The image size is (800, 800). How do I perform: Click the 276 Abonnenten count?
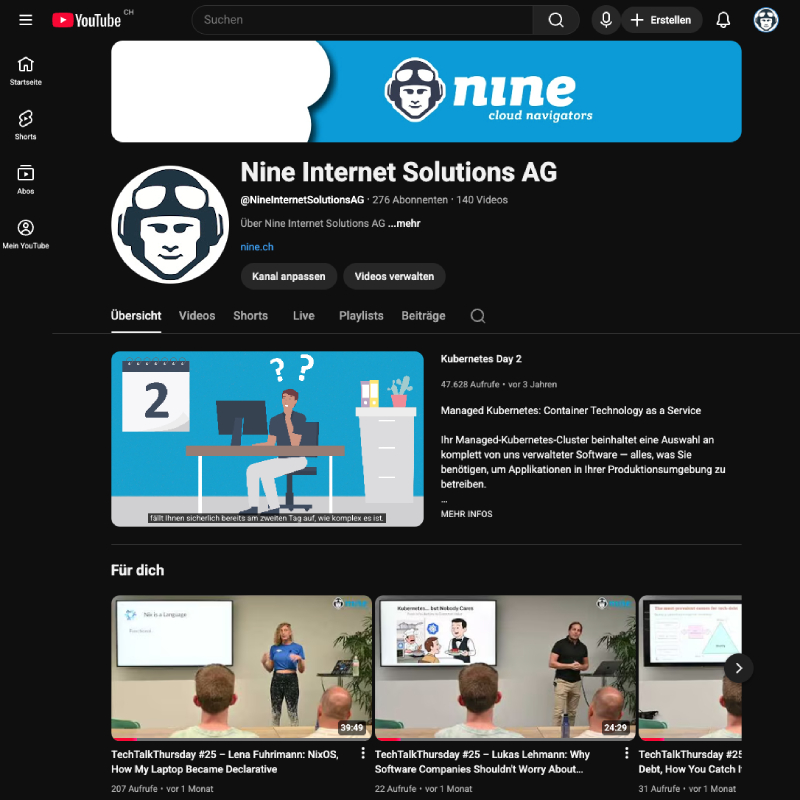tap(410, 200)
